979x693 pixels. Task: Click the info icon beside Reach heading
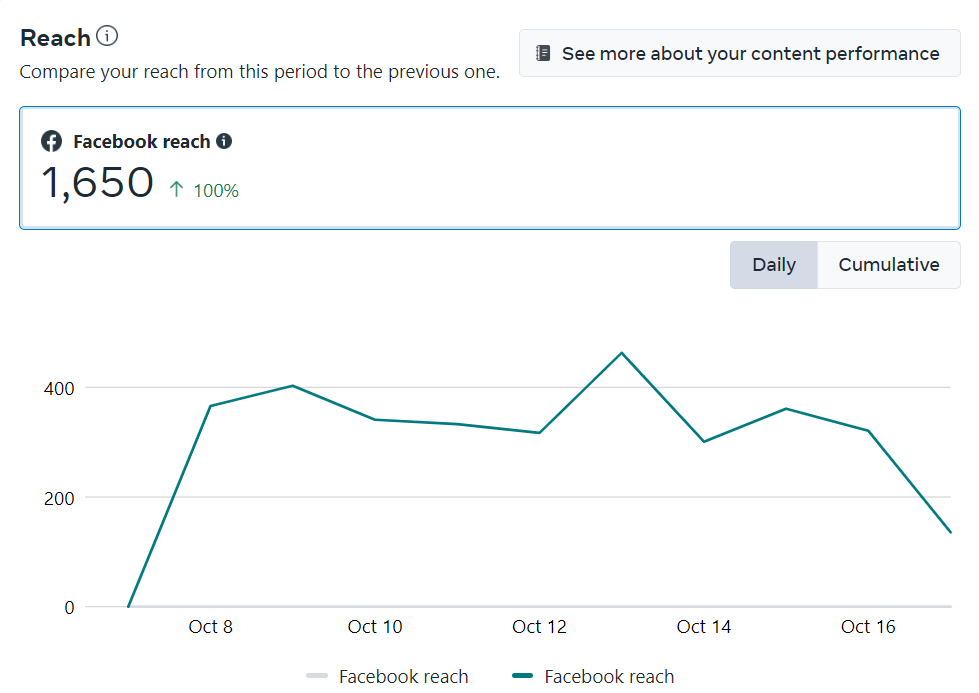pos(107,37)
